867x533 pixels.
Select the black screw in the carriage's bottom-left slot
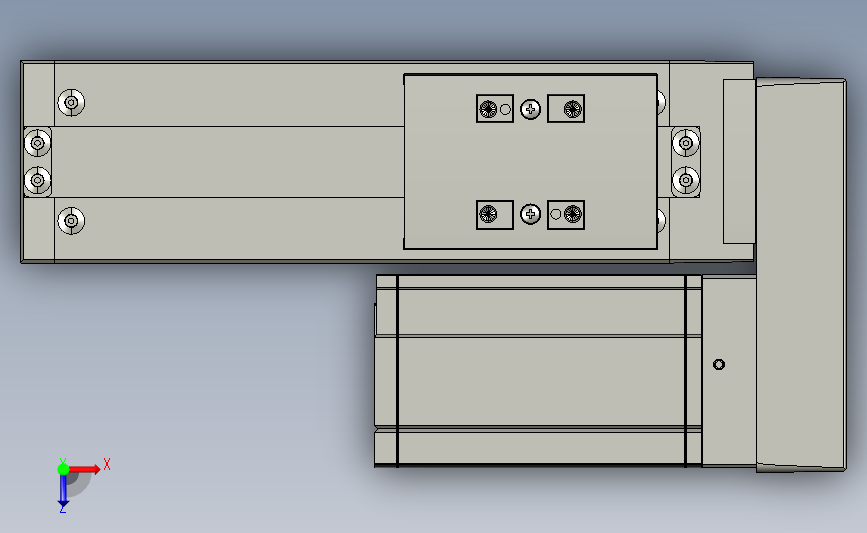pos(488,214)
